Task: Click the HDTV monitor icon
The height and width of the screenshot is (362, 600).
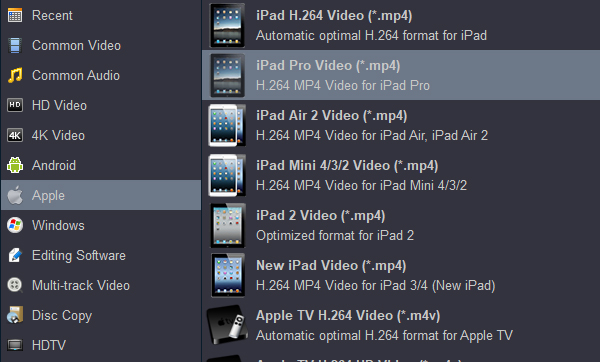Action: tap(15, 345)
